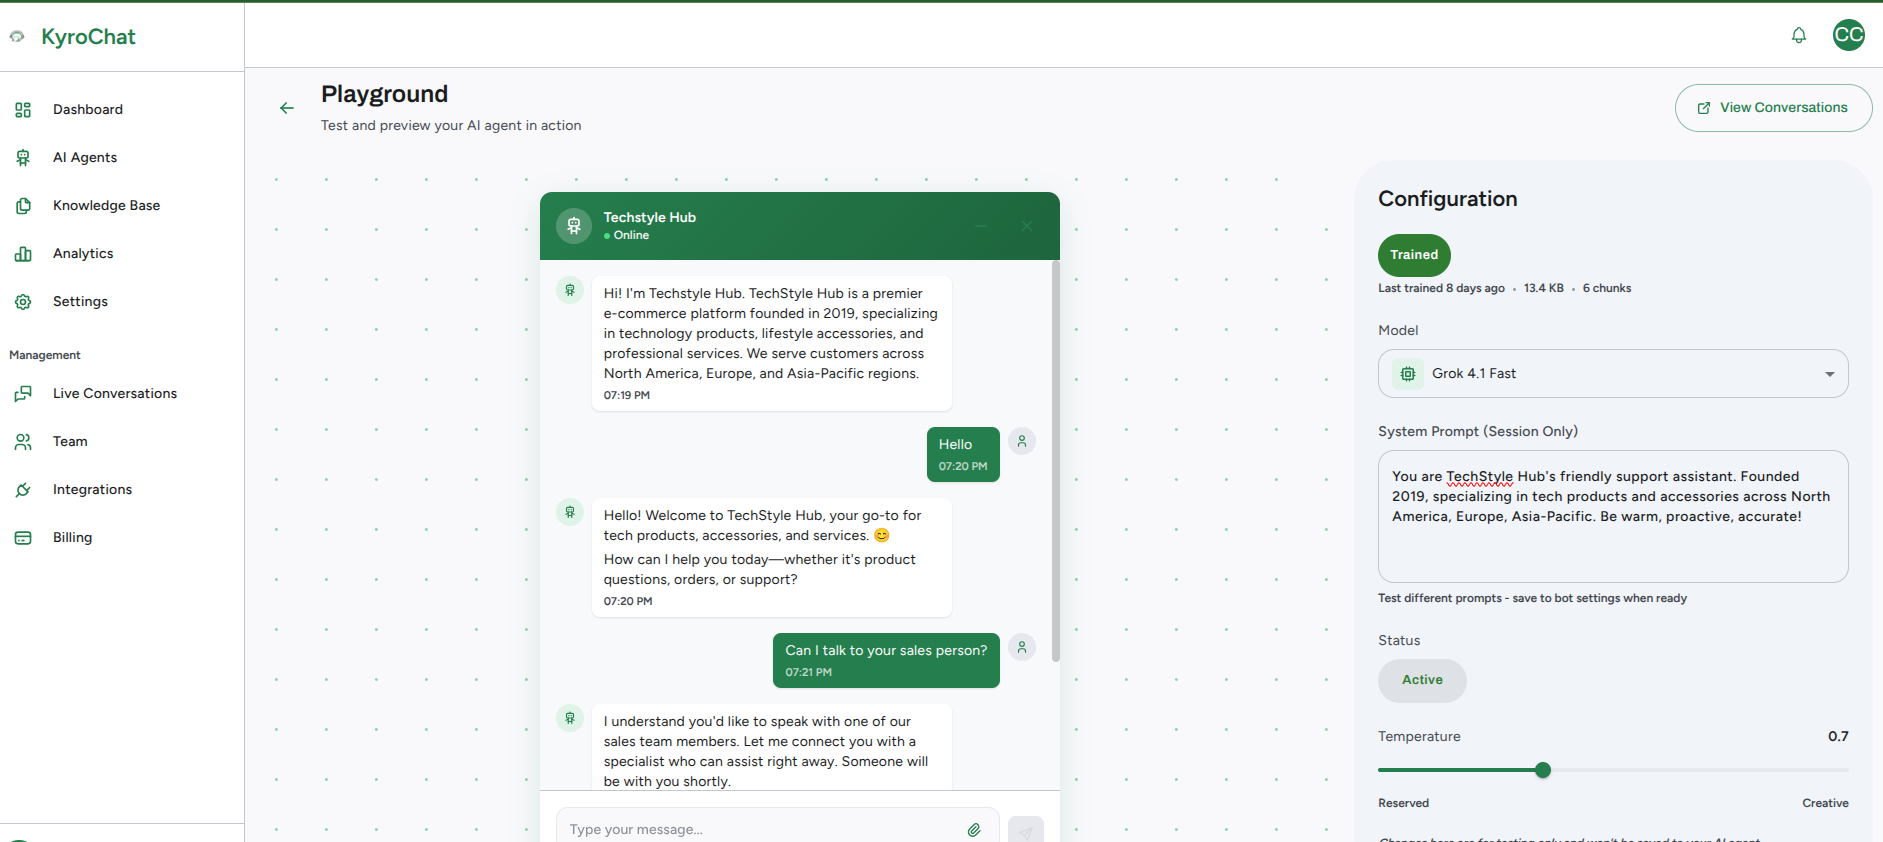Click the send message arrow button
Screen dimensions: 1883x842
pos(1026,830)
